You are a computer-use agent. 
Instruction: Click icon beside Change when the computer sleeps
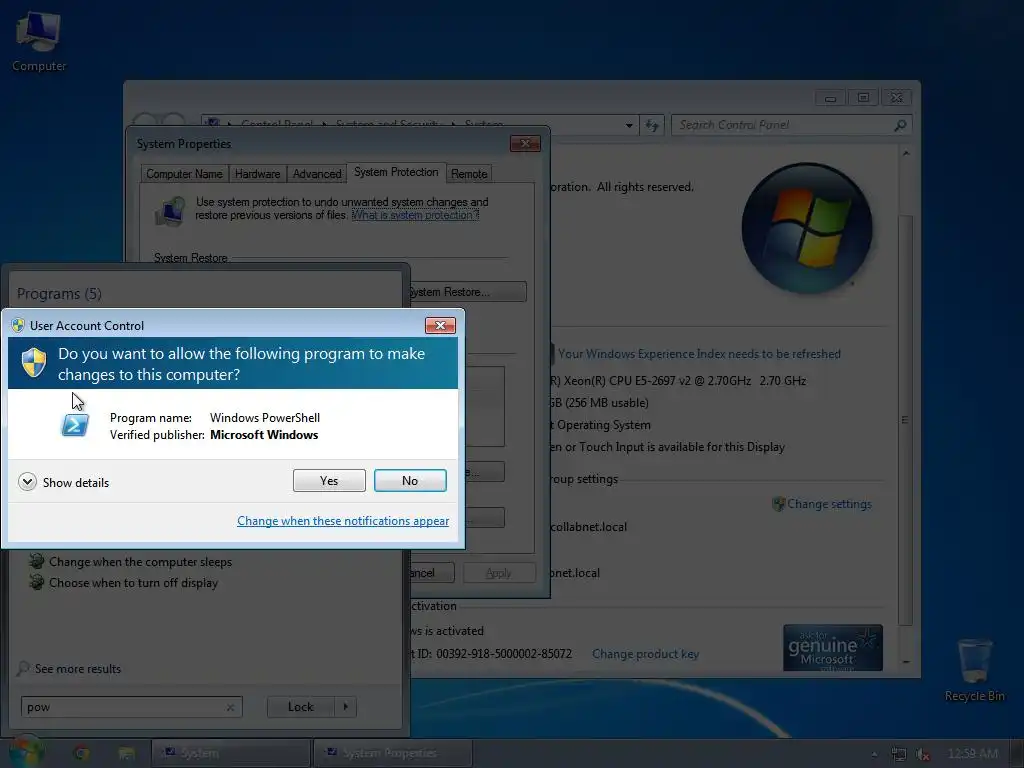(x=37, y=561)
